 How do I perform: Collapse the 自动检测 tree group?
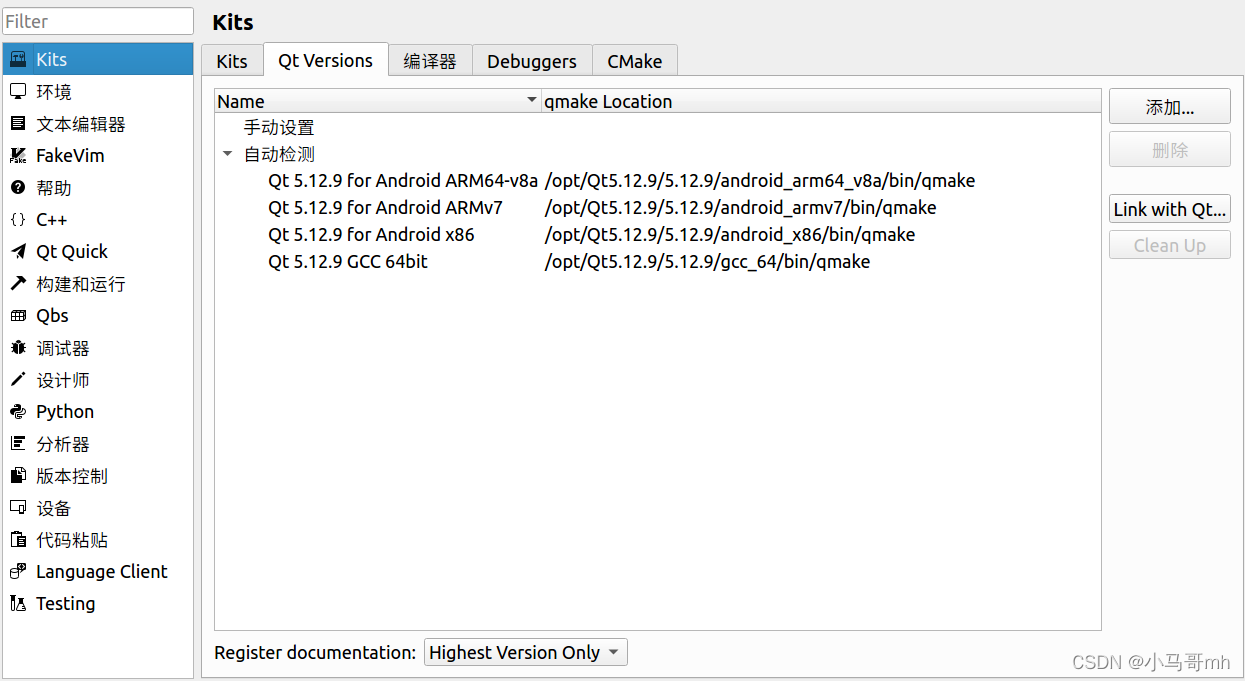click(x=227, y=154)
